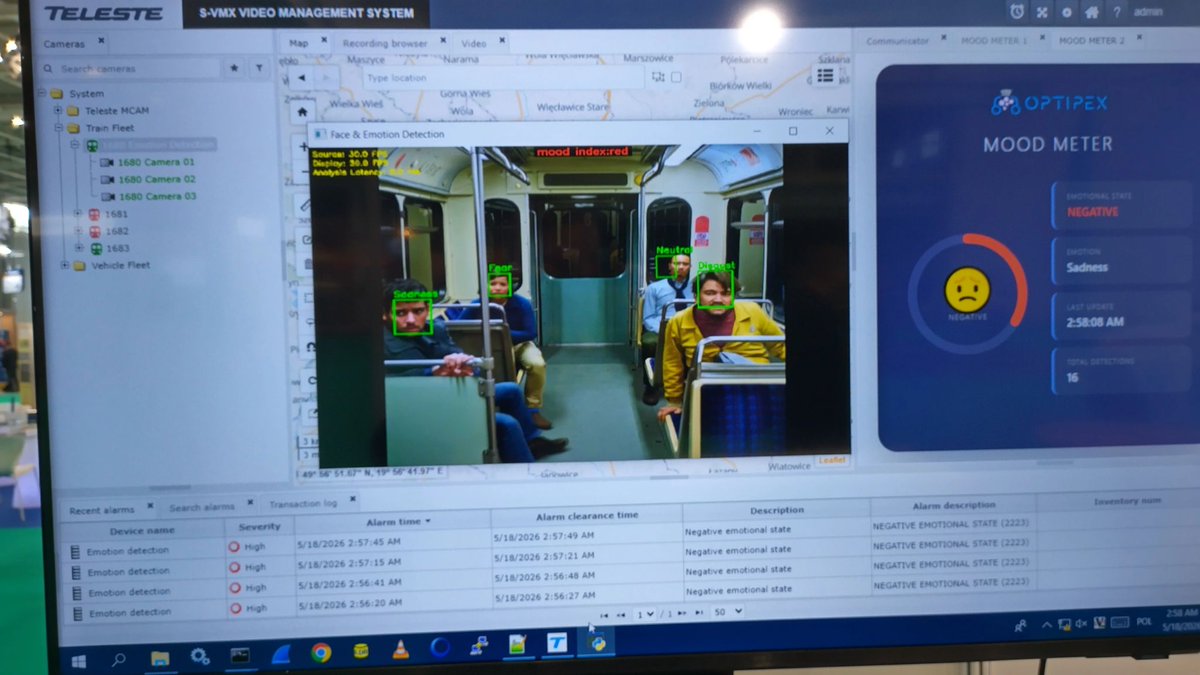Sort by Device name column header
The image size is (1200, 675).
(x=142, y=530)
